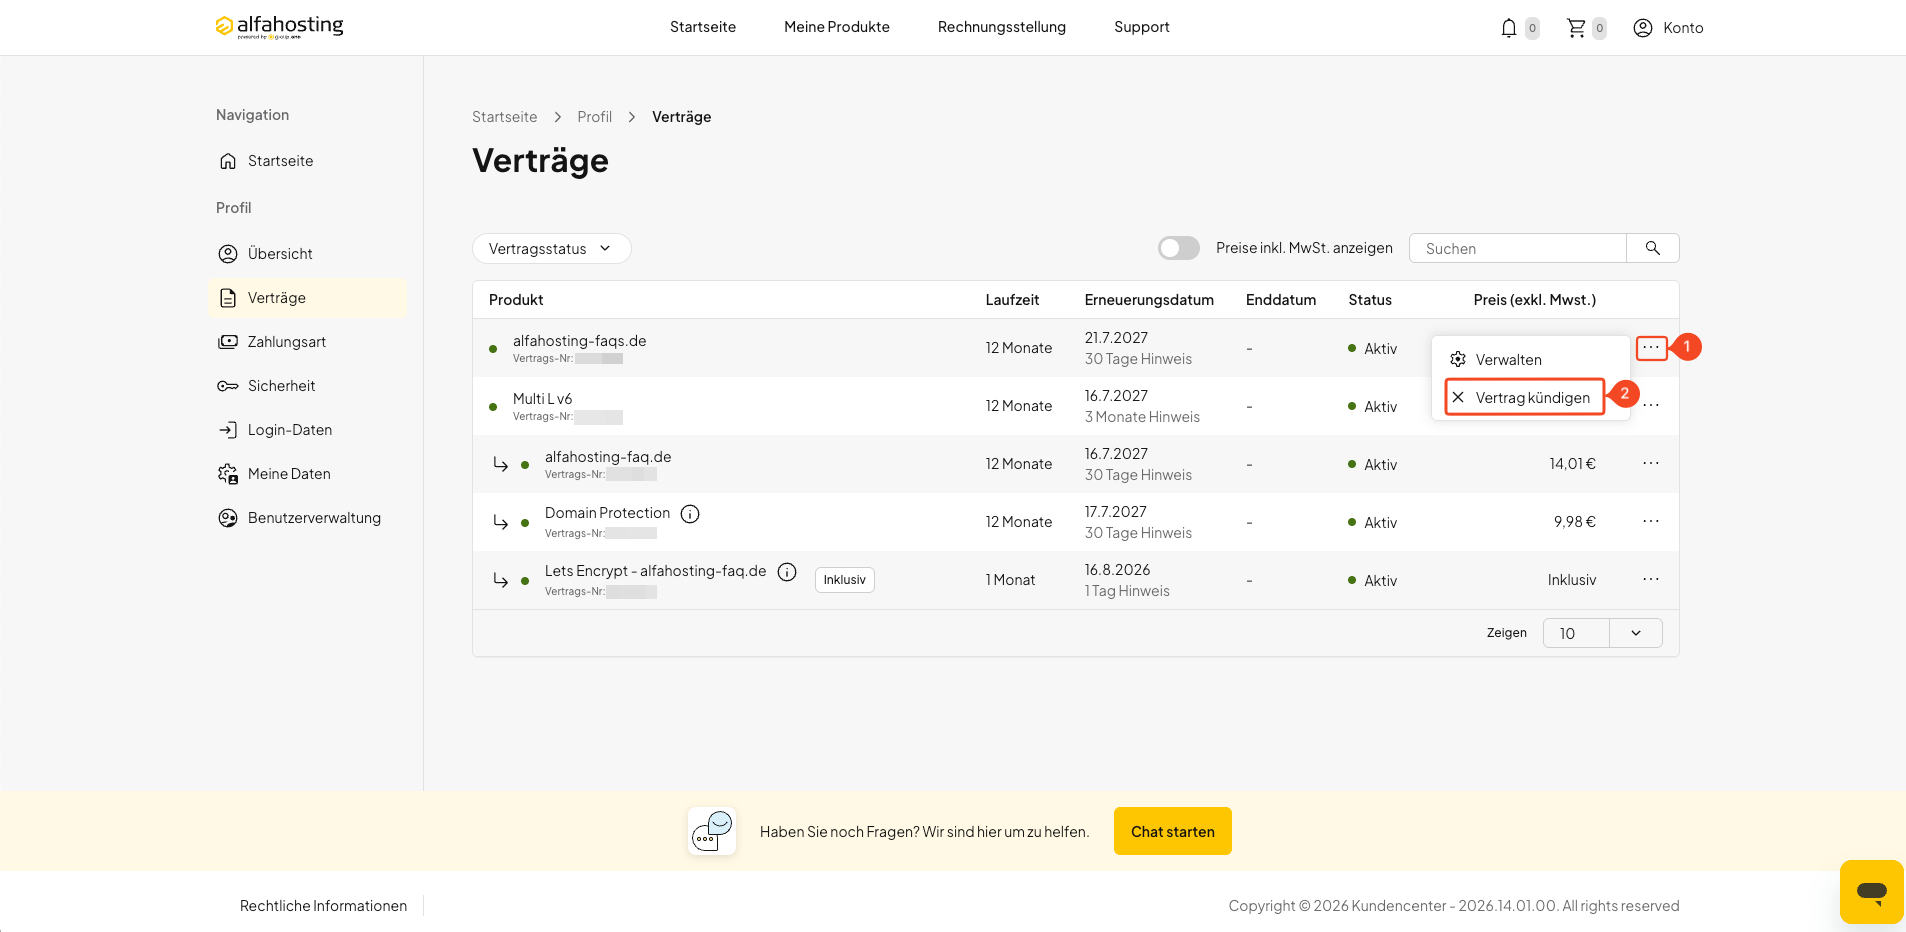Open three-dot menu for Domain Protection row
Image resolution: width=1906 pixels, height=932 pixels.
(1651, 521)
